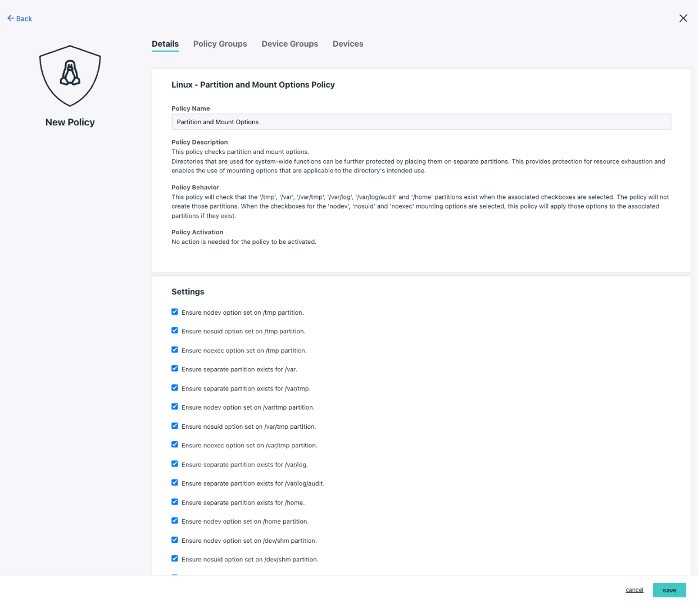Disable nodev option on /var/tmp partition
The width and height of the screenshot is (698, 605).
click(x=175, y=407)
